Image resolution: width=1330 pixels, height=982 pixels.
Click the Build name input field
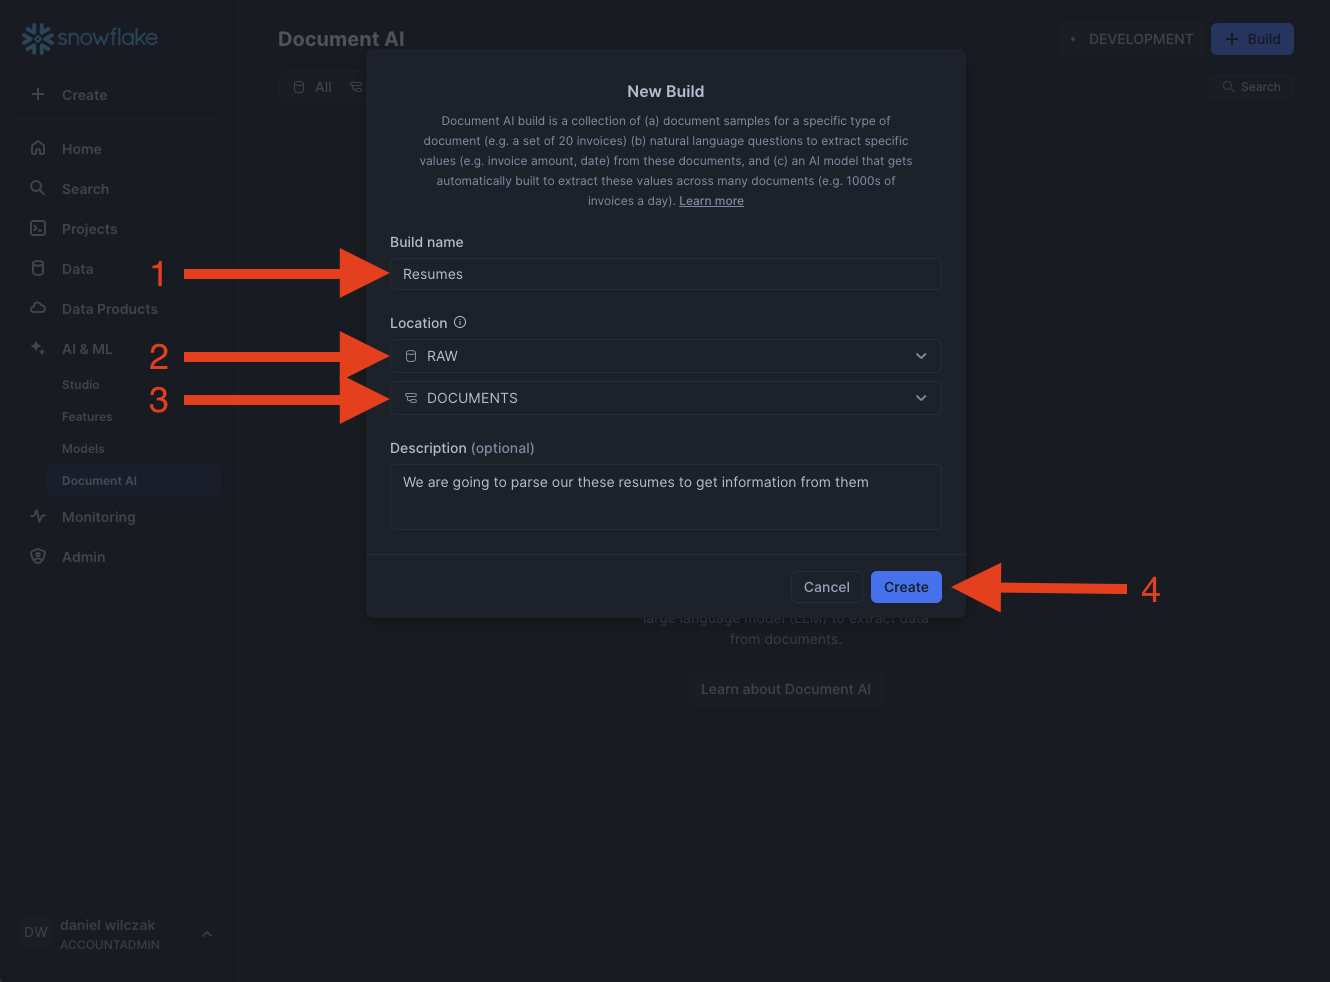tap(665, 274)
